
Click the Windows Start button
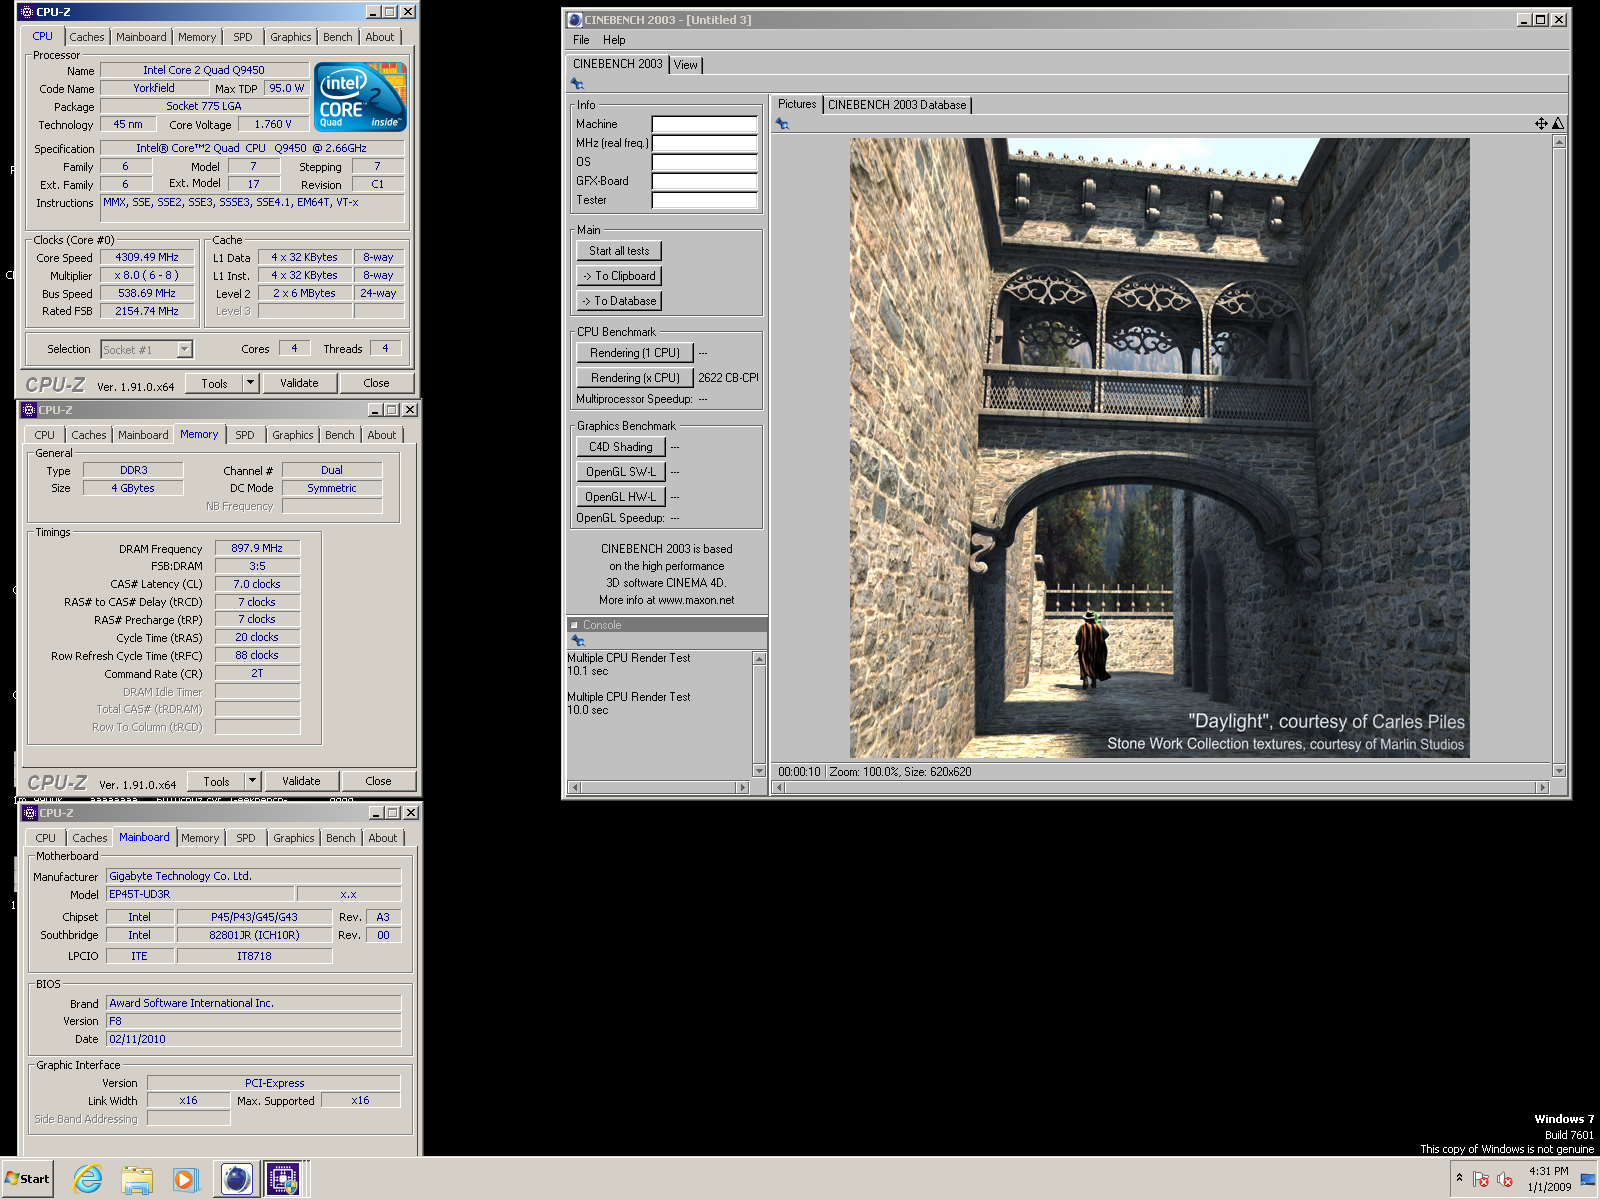(27, 1179)
